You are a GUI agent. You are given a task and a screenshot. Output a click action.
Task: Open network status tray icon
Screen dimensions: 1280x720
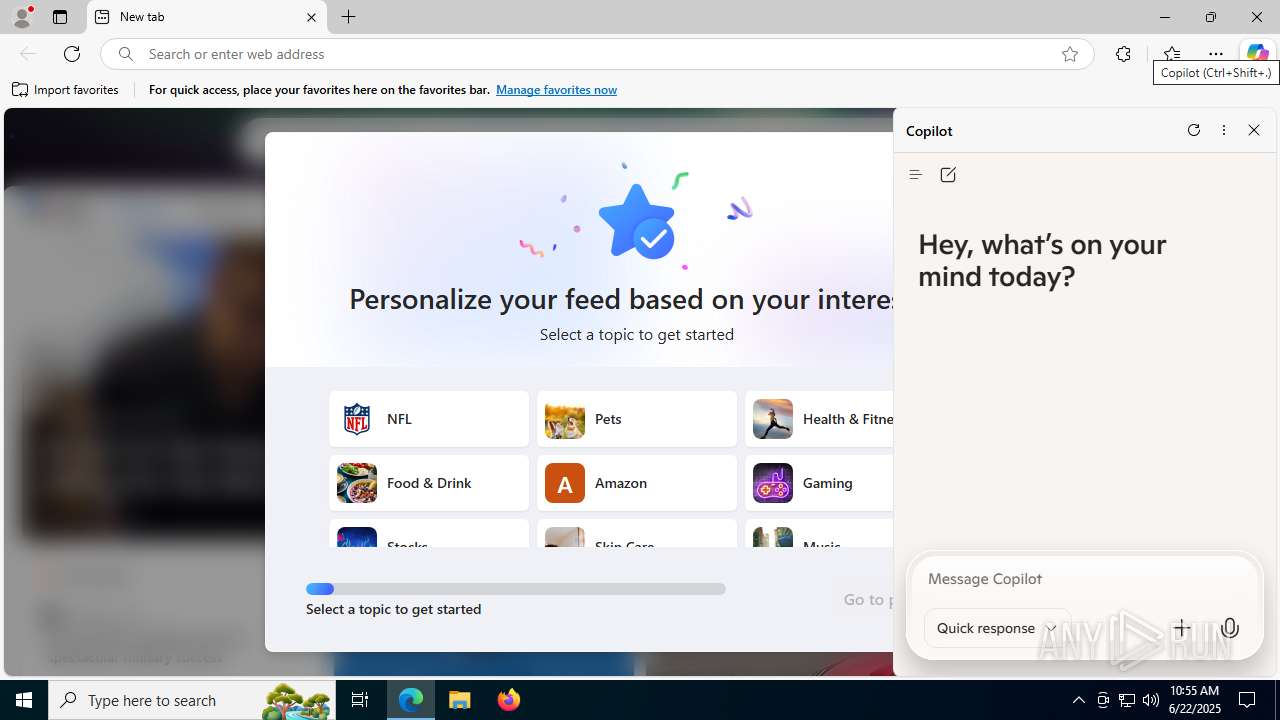1127,700
